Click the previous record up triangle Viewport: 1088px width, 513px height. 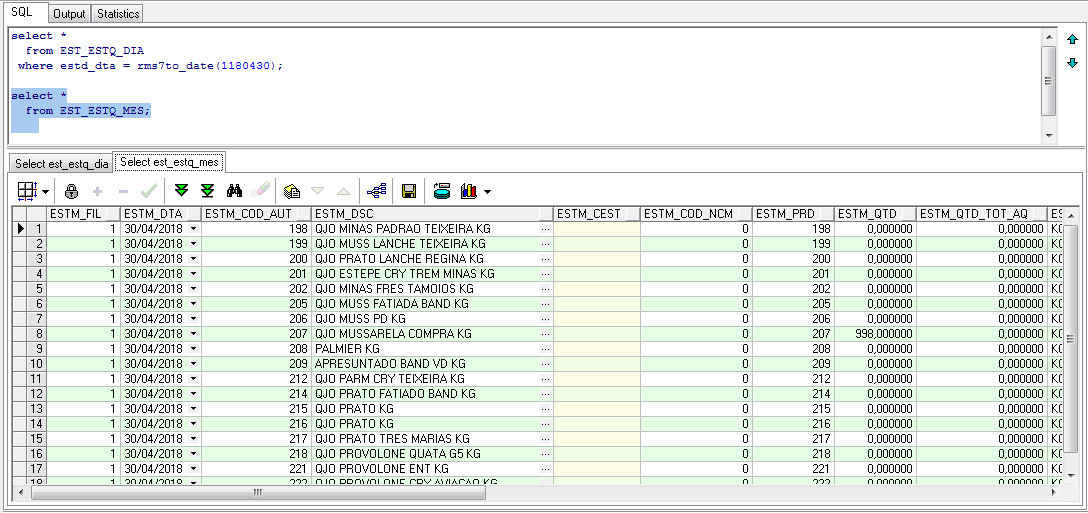click(x=343, y=190)
